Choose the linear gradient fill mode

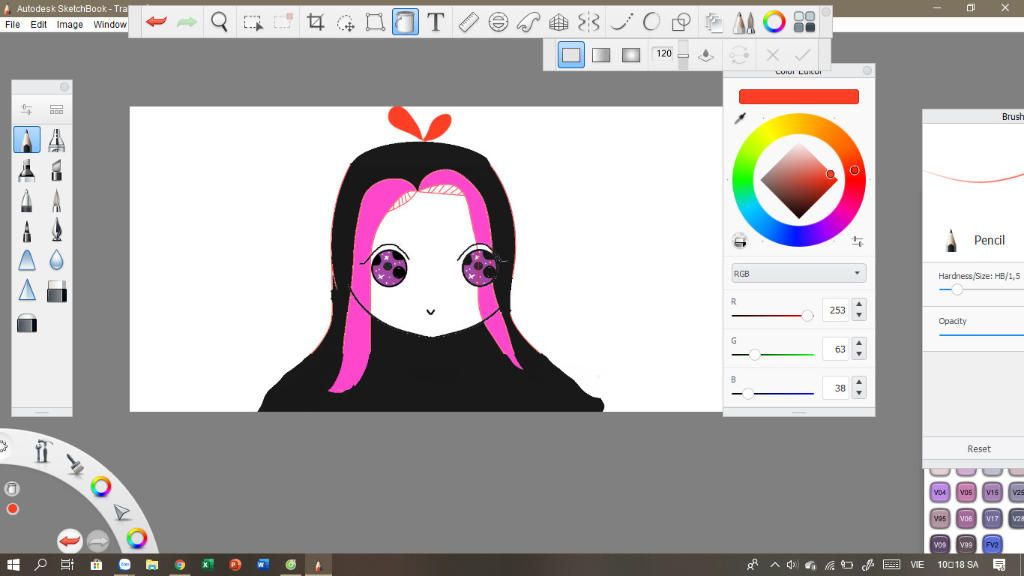tap(601, 55)
